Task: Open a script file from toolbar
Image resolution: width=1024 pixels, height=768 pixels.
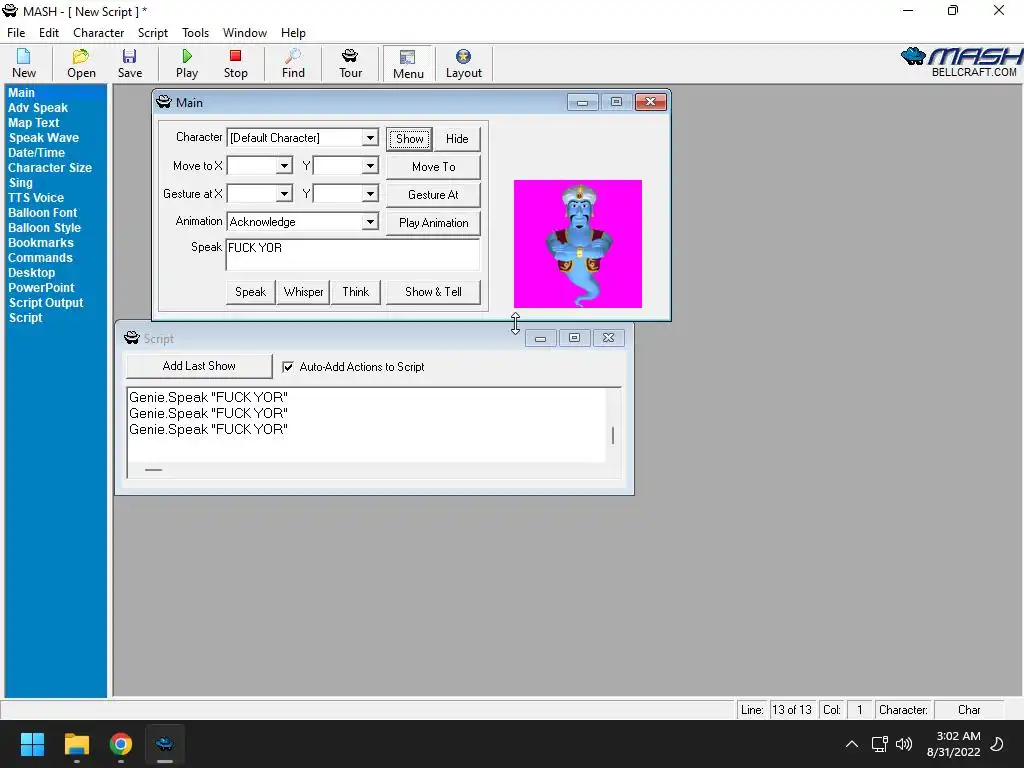Action: coord(81,63)
